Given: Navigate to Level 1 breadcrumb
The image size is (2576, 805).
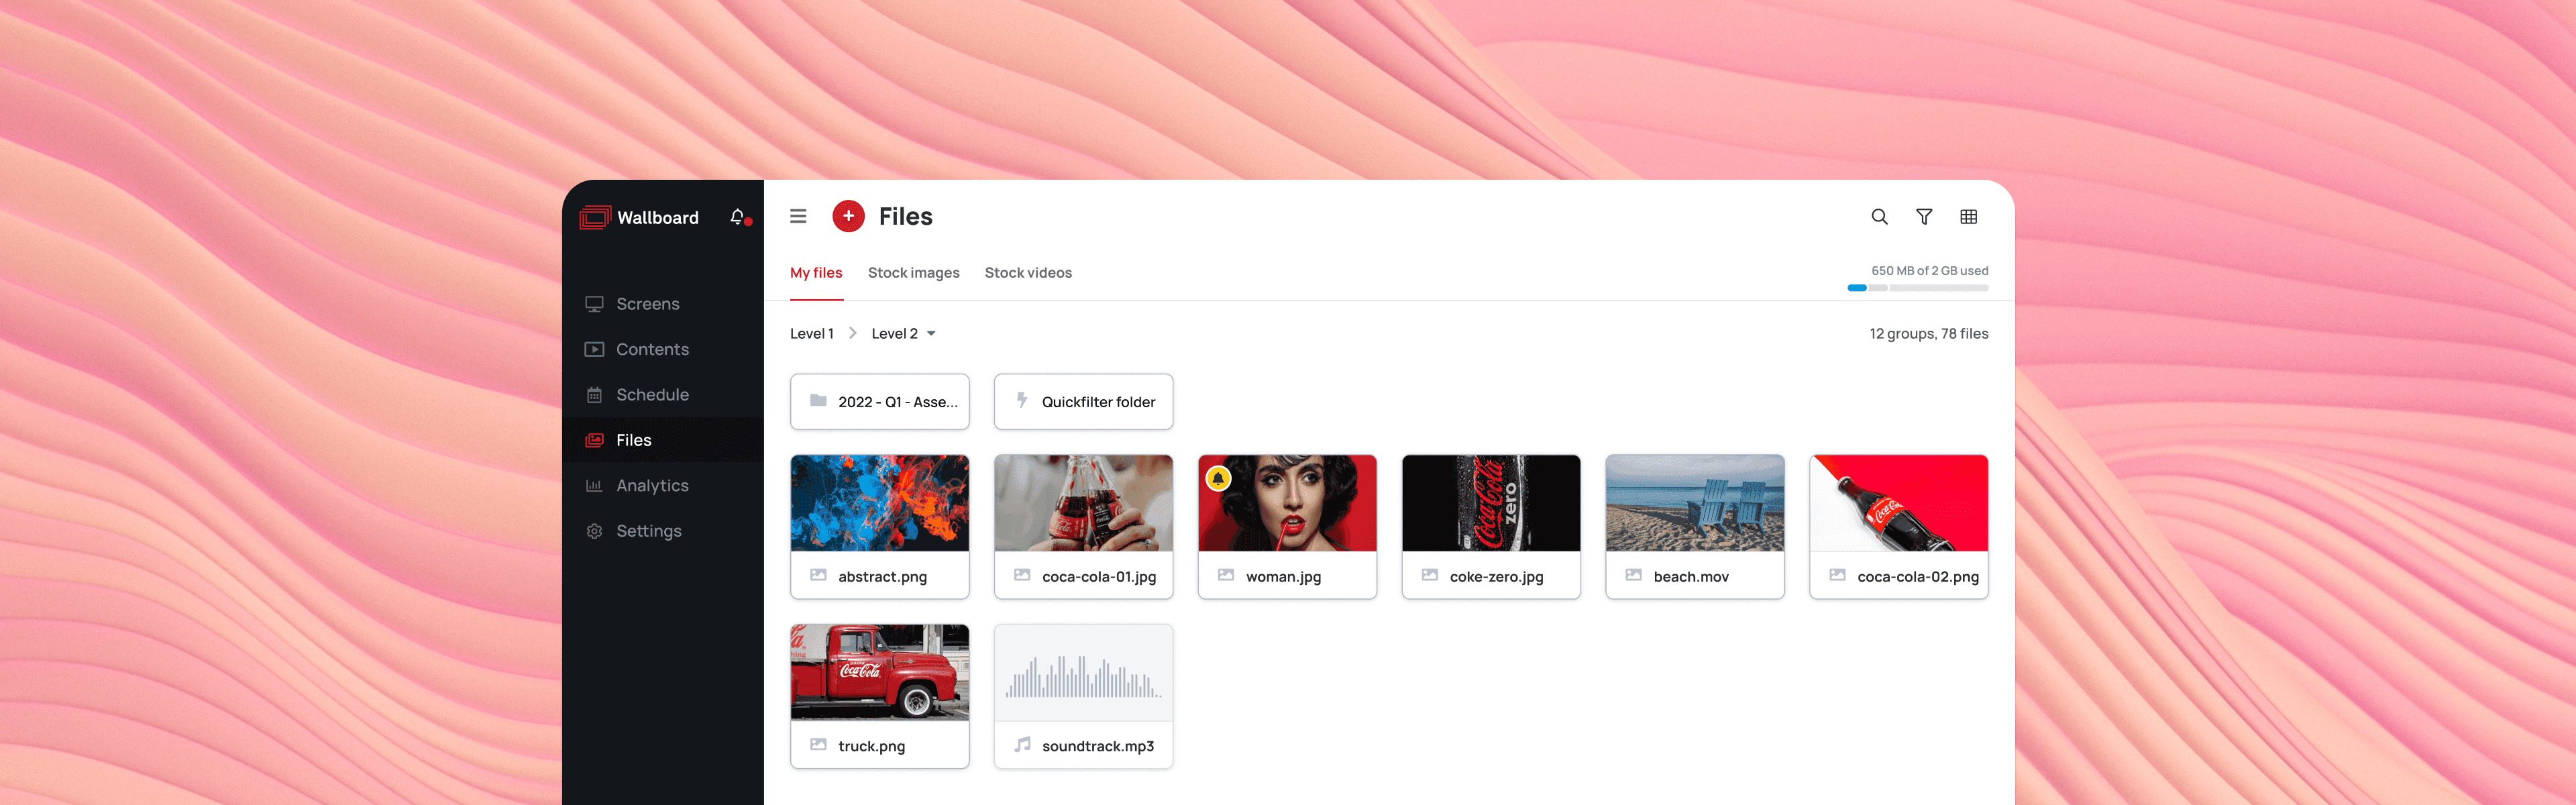Looking at the screenshot, I should click(x=811, y=334).
